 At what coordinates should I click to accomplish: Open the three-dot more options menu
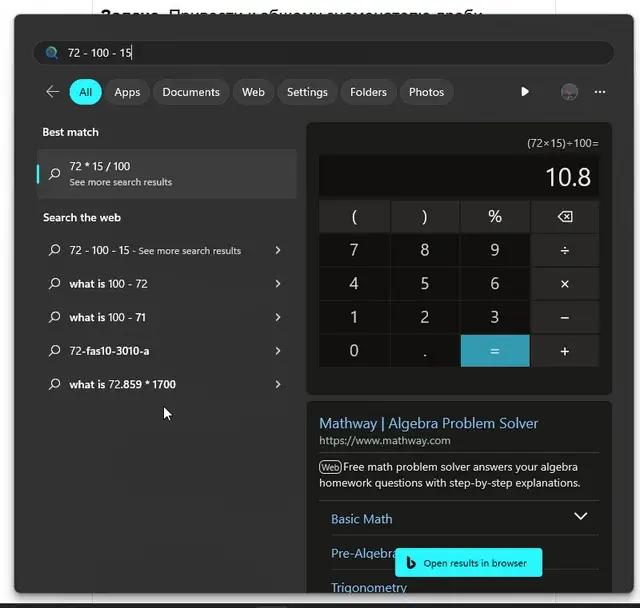click(x=600, y=92)
